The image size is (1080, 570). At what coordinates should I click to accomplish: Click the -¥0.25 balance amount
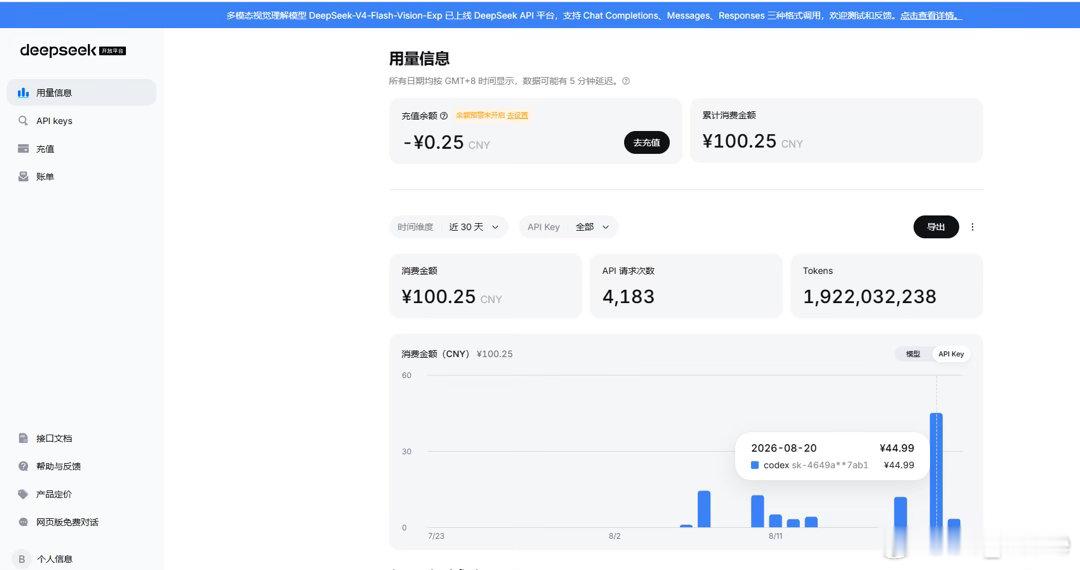434,142
